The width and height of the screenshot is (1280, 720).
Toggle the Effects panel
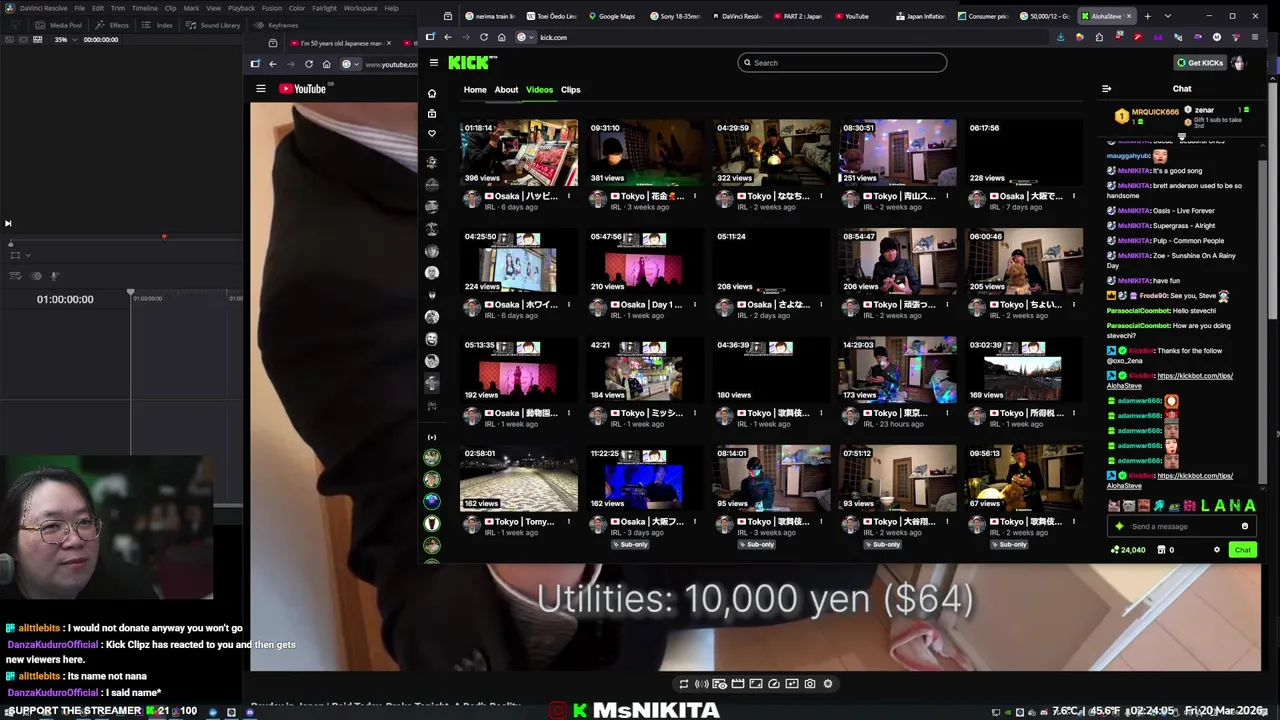coord(113,25)
